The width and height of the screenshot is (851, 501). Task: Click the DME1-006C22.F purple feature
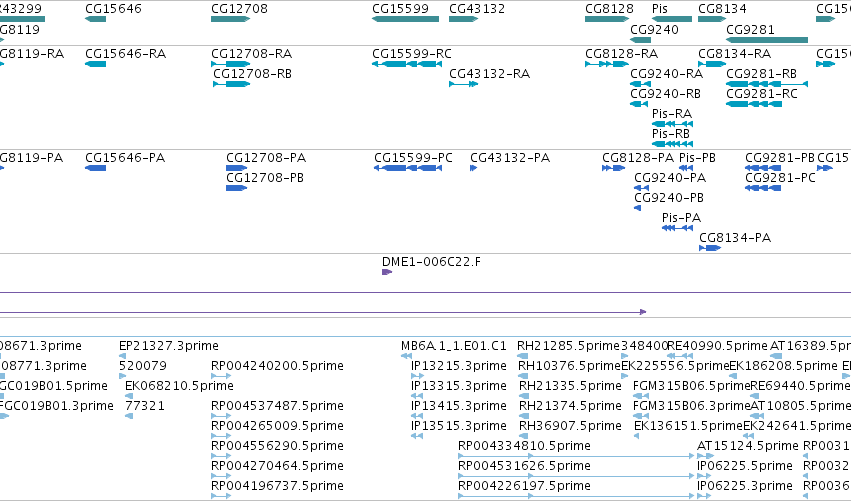[x=387, y=272]
